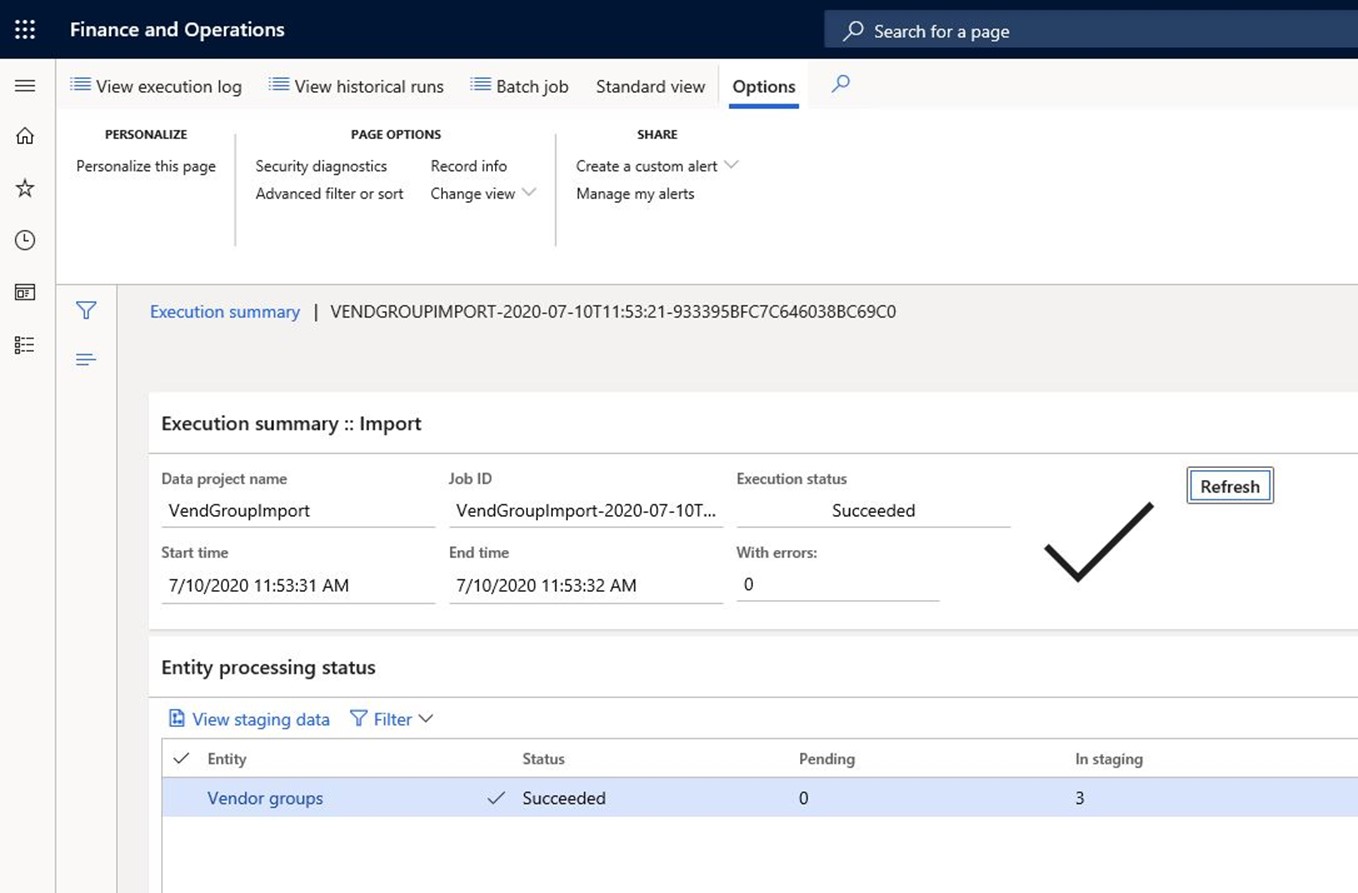Open Manage my alerts
Viewport: 1358px width, 893px height.
click(635, 193)
